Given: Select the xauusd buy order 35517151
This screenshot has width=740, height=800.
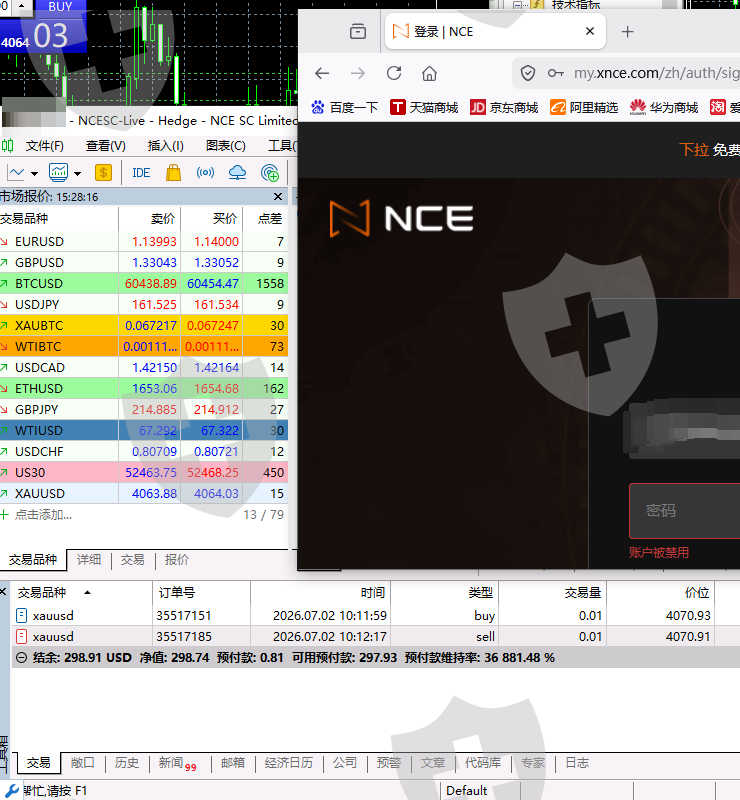Looking at the screenshot, I should (375, 616).
